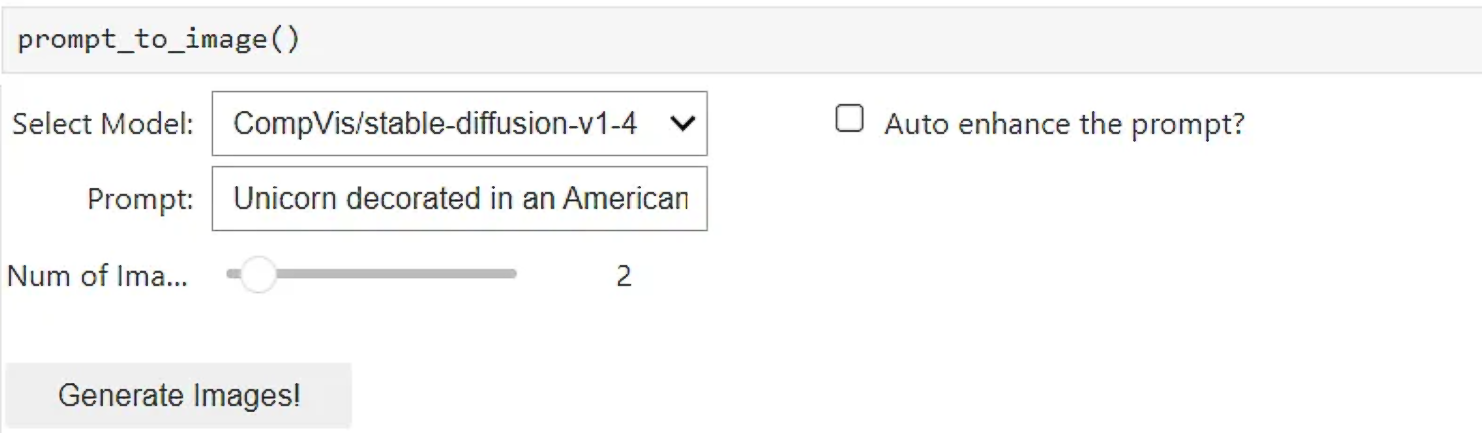Click the middle of the images slider track

tap(372, 274)
